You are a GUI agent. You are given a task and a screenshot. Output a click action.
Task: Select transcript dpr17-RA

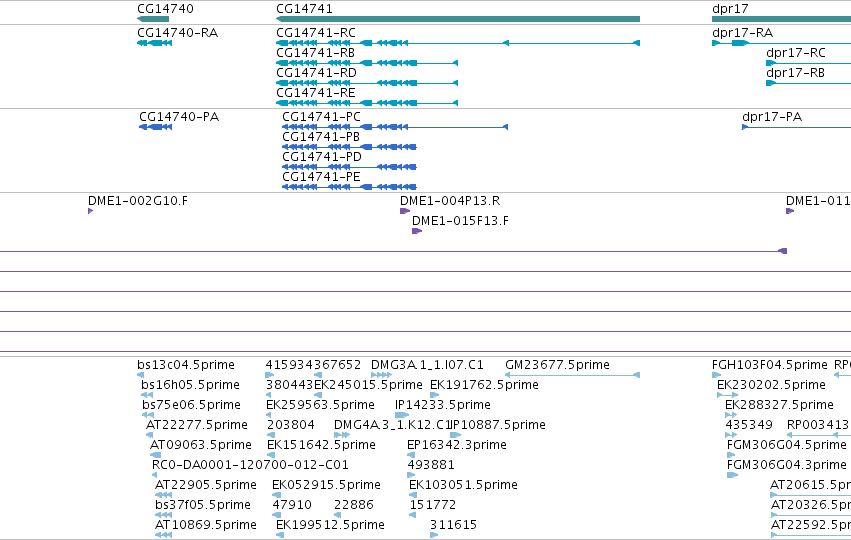pos(742,33)
